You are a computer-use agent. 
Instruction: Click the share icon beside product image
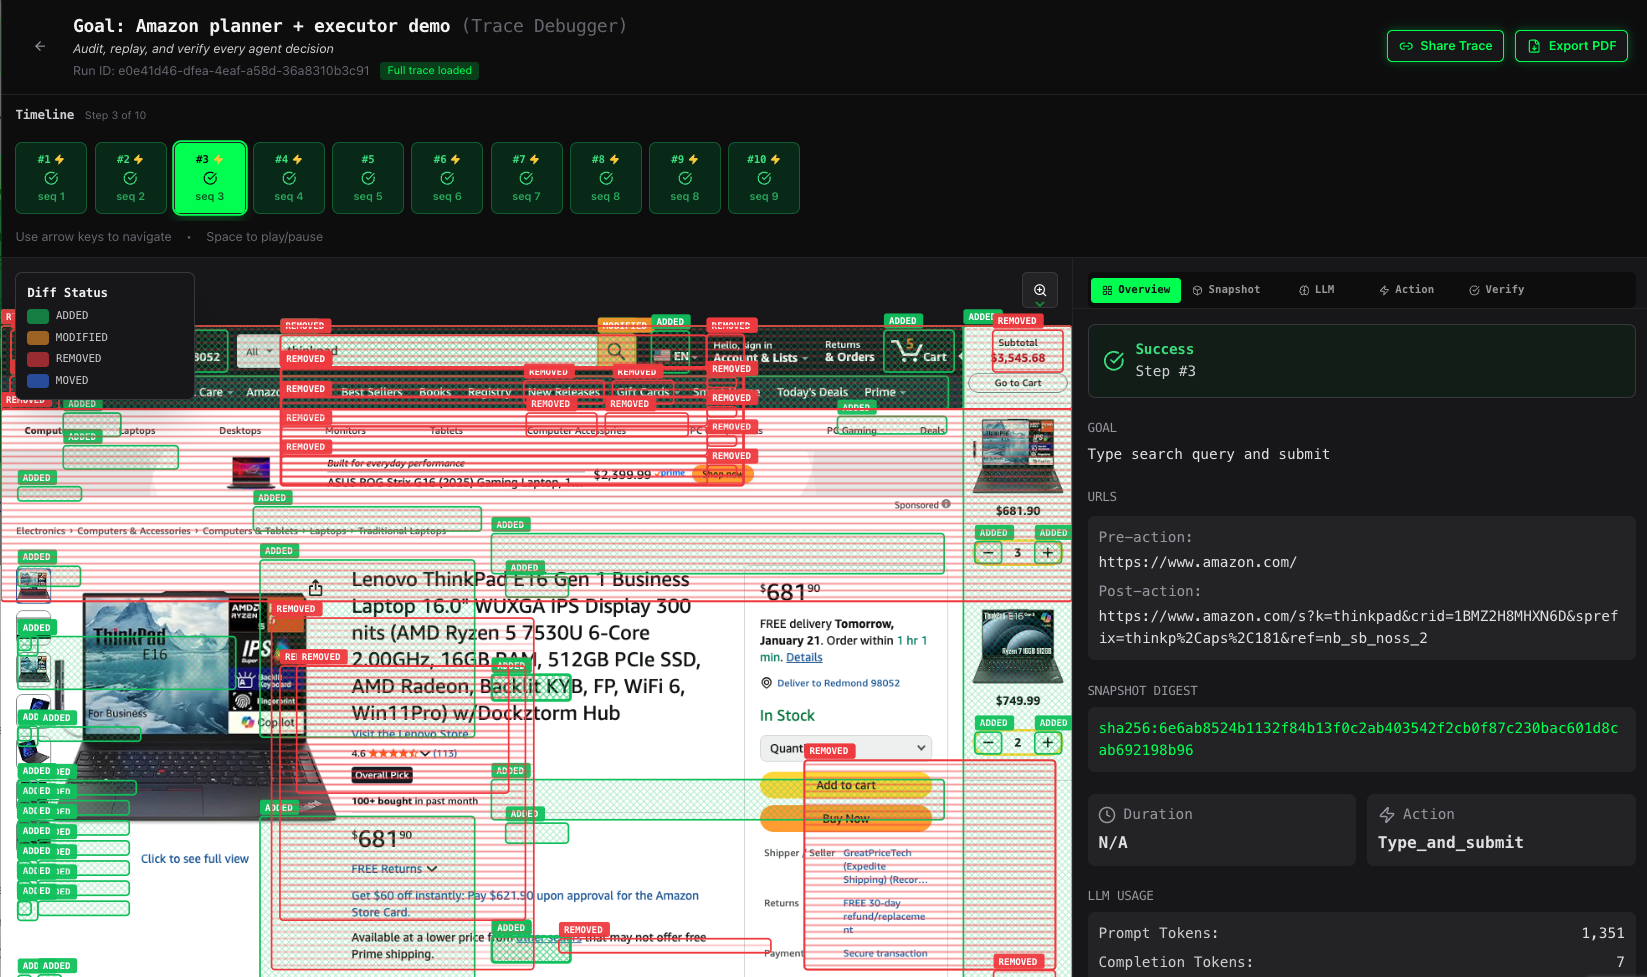(316, 587)
